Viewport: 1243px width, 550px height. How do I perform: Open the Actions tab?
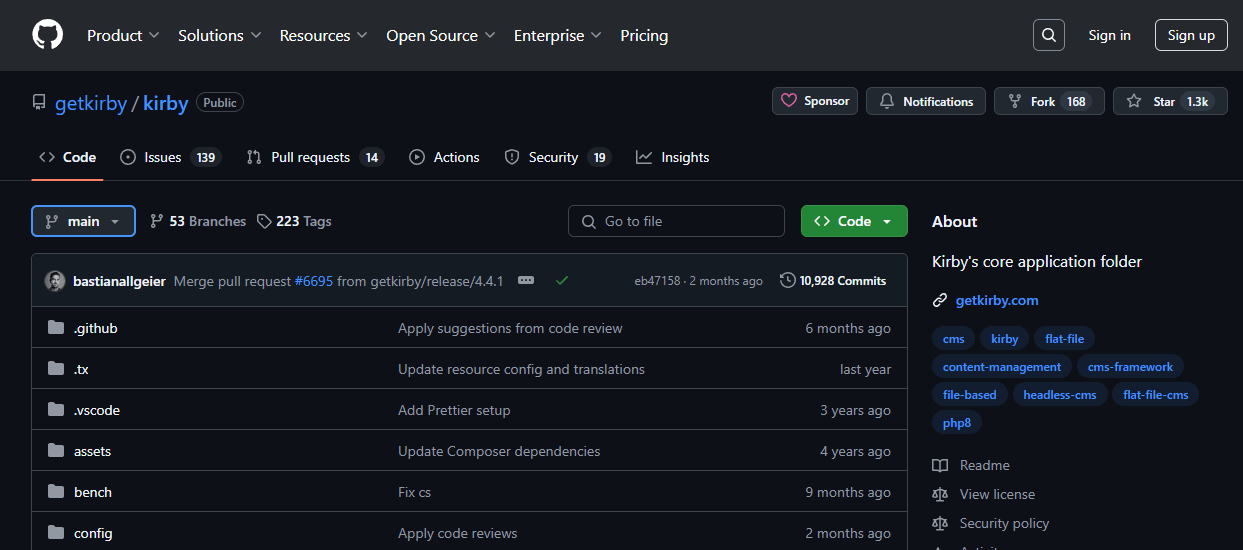[x=445, y=157]
